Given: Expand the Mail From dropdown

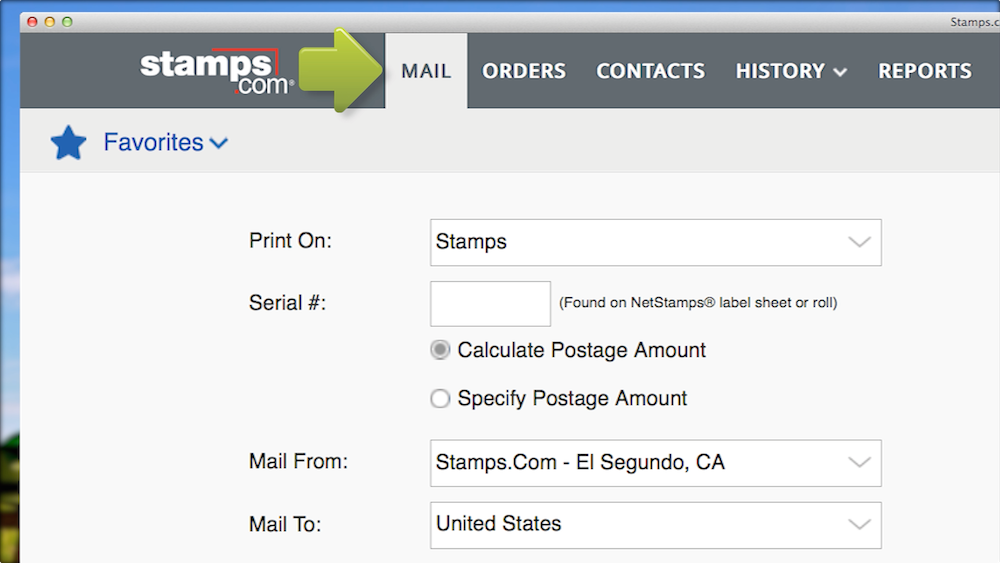Looking at the screenshot, I should [x=655, y=463].
